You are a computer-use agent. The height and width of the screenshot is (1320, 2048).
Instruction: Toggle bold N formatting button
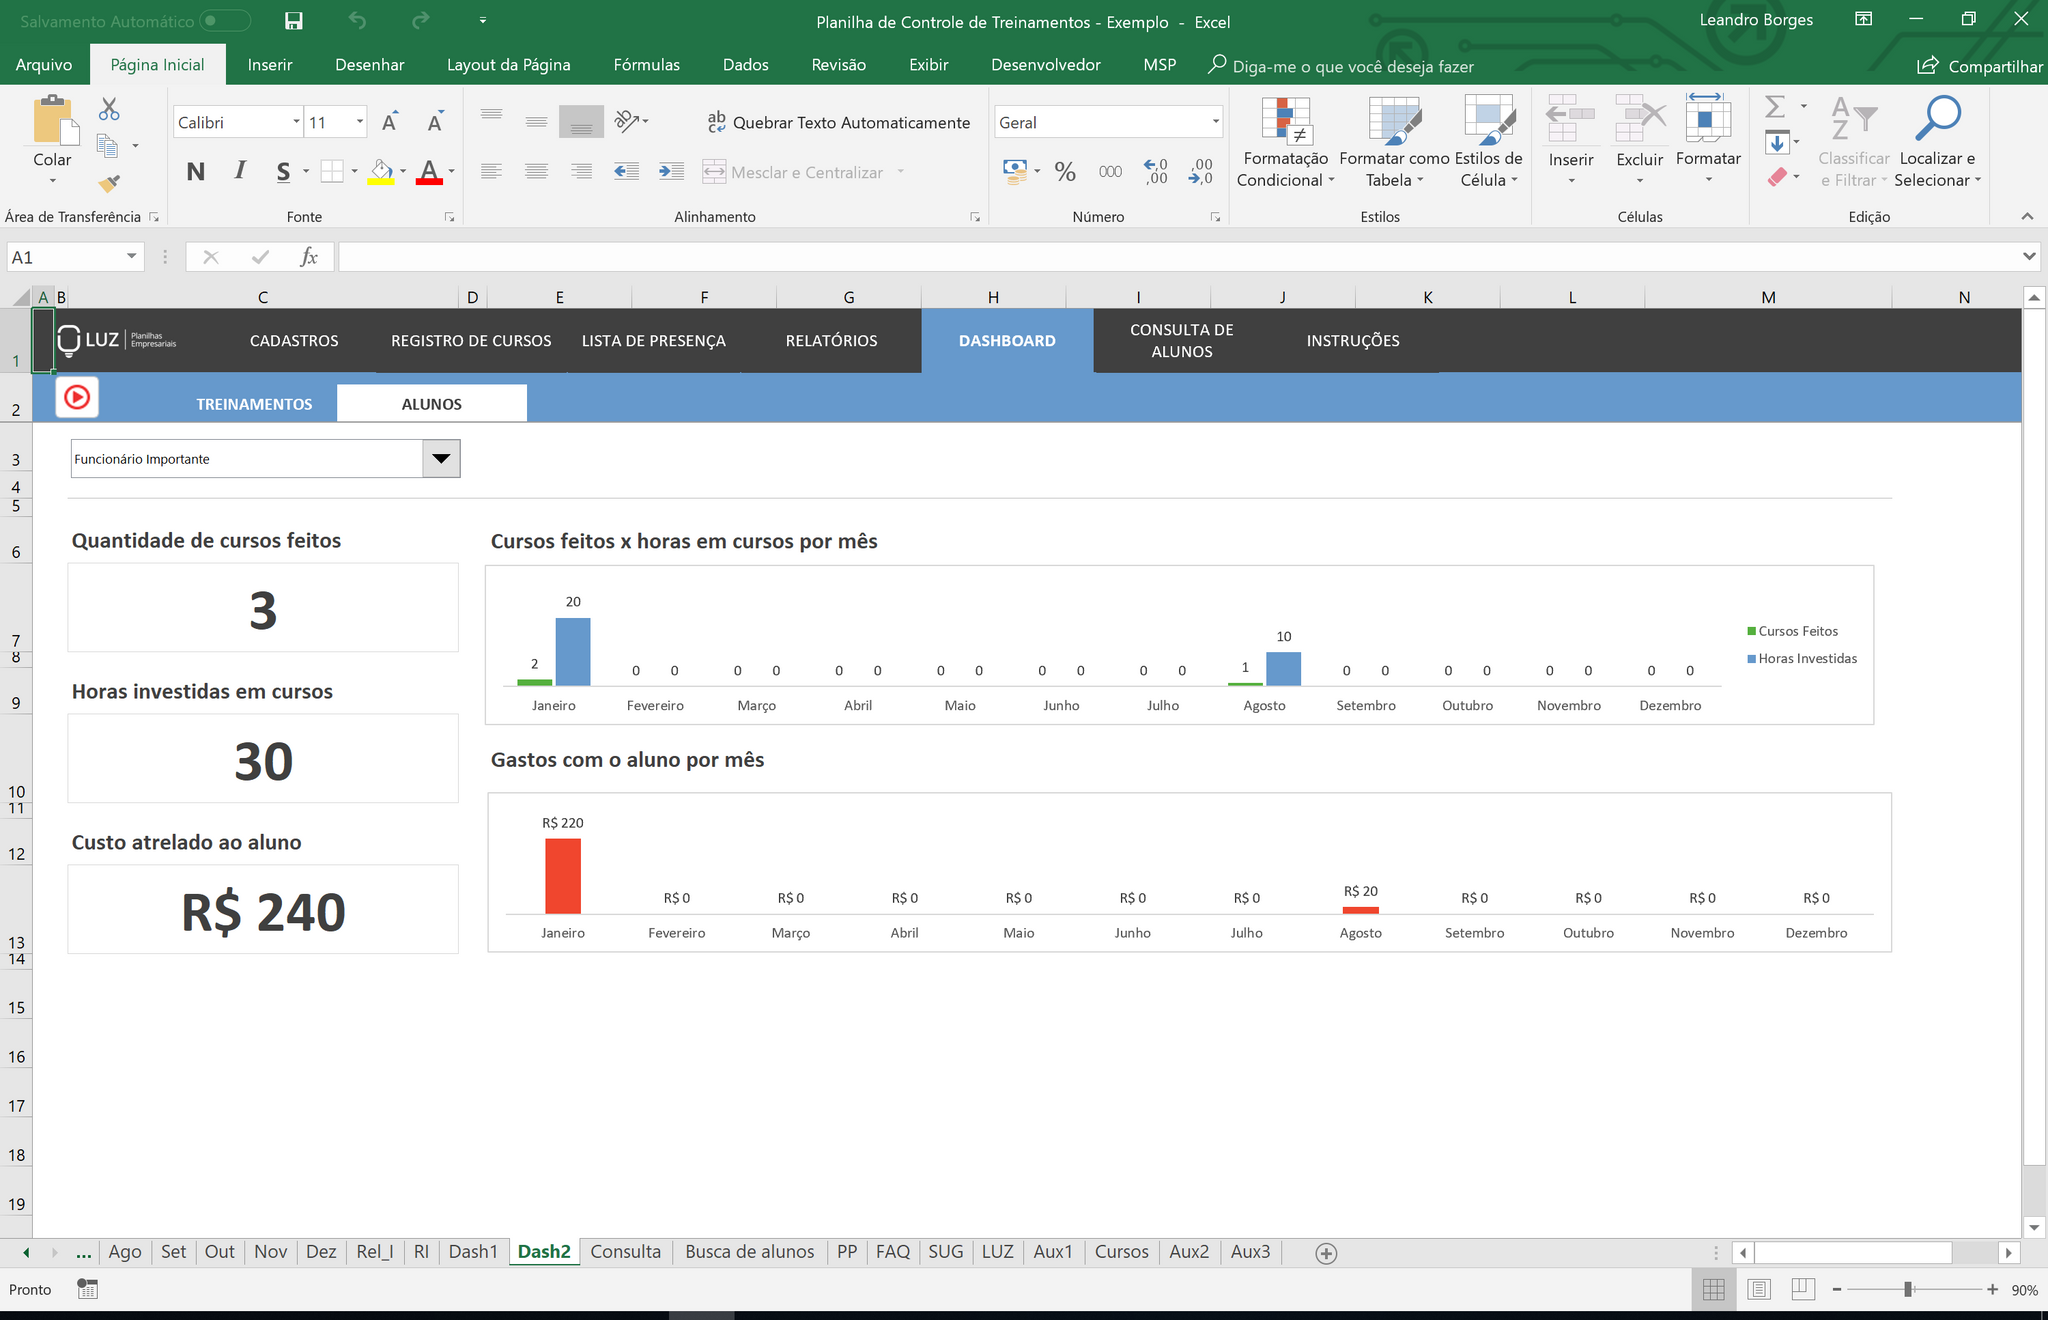196,172
